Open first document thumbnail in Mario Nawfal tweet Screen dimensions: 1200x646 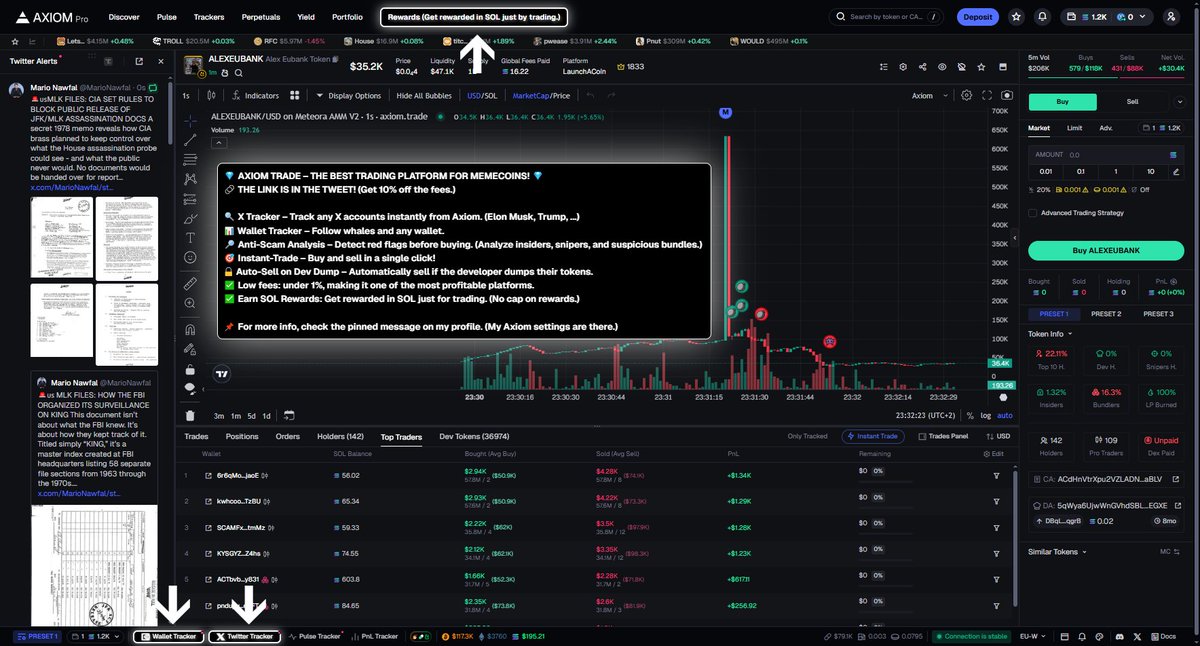point(61,239)
